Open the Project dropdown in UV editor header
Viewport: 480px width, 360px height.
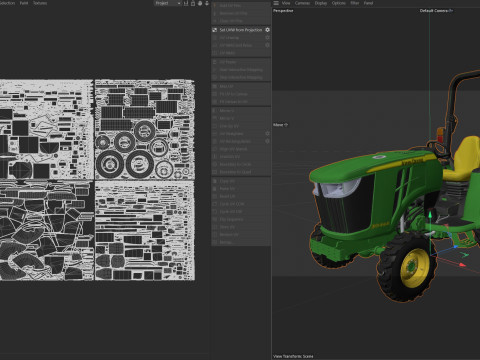pos(168,3)
